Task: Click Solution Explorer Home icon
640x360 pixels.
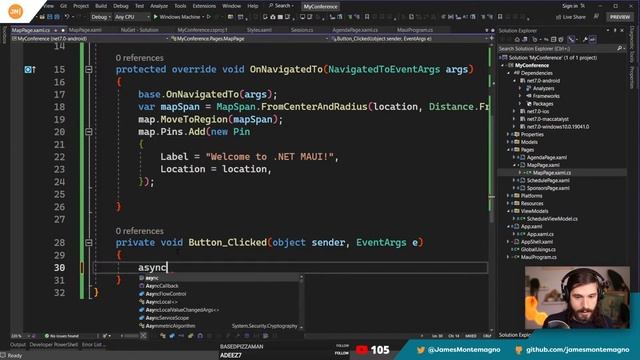Action: (517, 40)
